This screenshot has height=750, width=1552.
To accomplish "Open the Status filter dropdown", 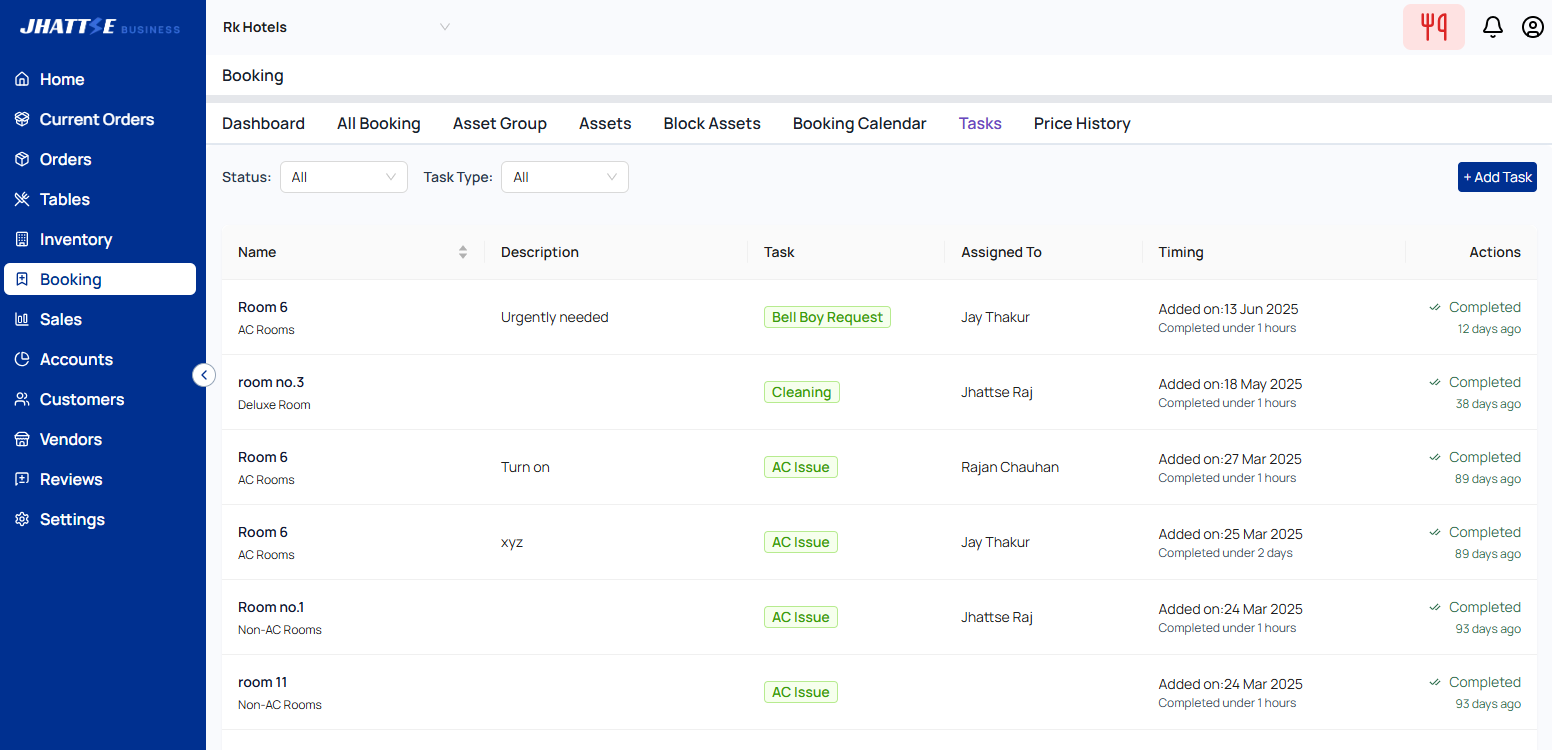I will pos(343,177).
